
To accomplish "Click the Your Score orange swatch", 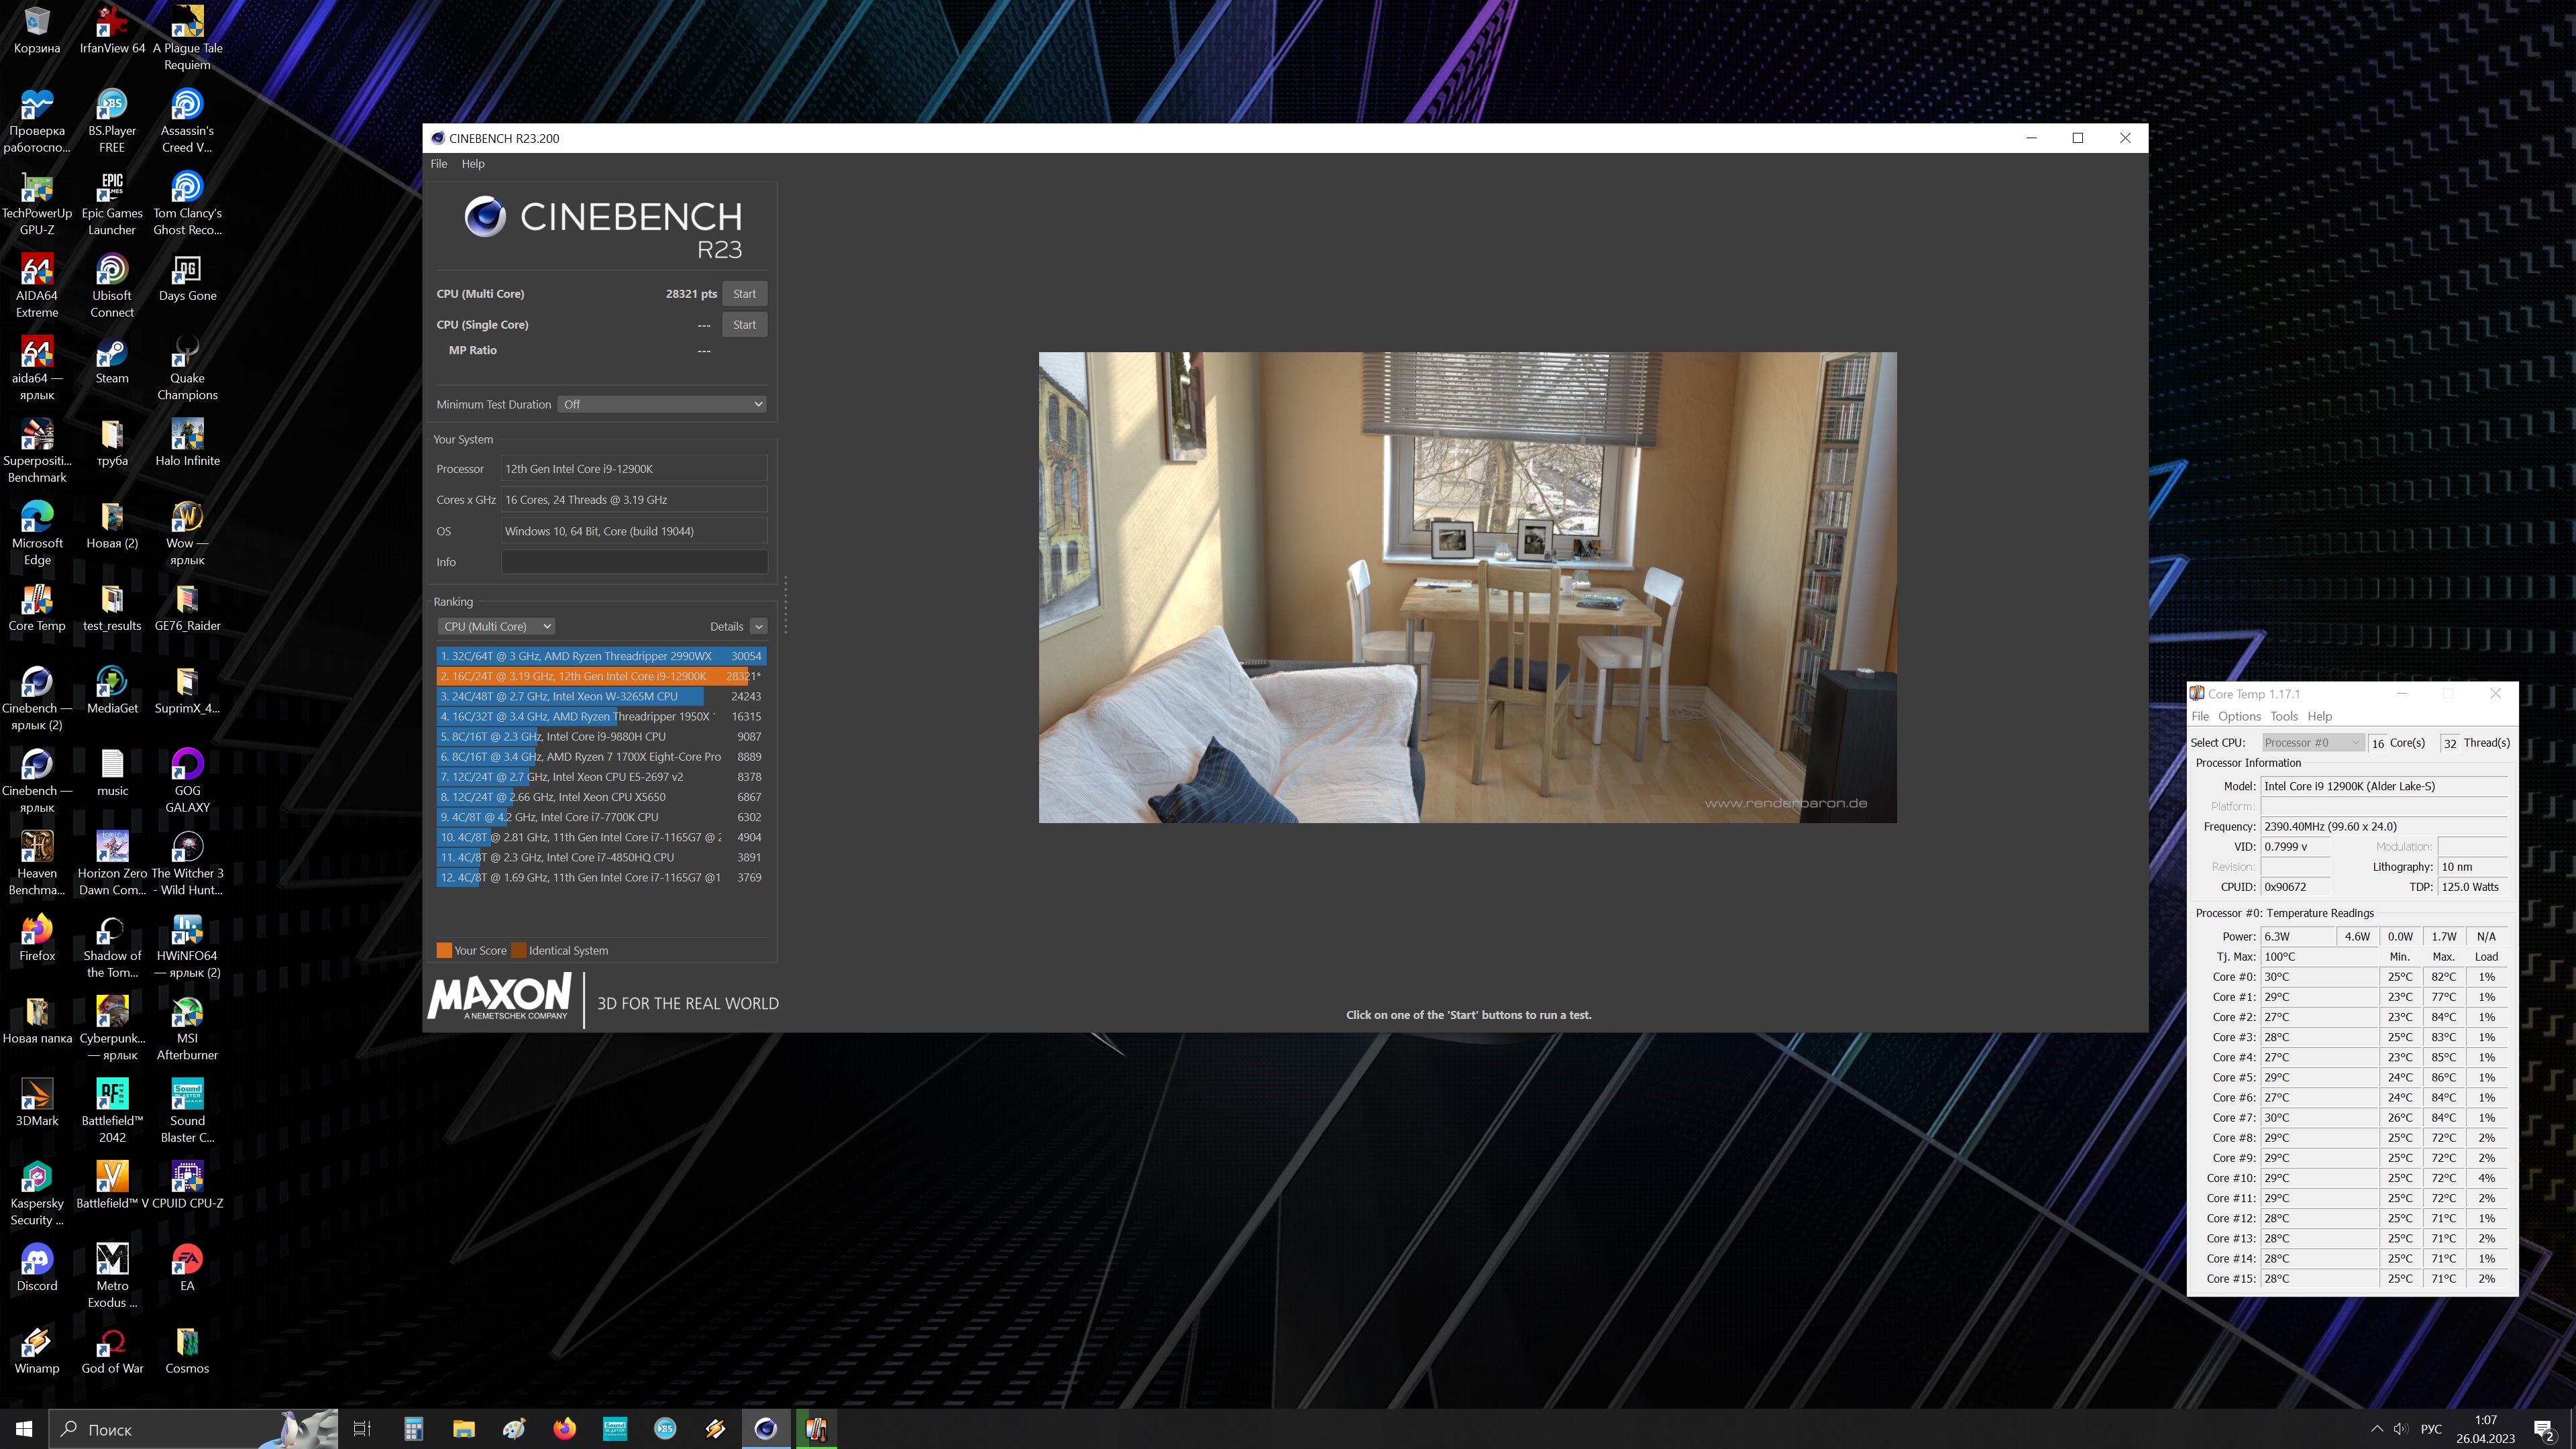I will coord(444,950).
